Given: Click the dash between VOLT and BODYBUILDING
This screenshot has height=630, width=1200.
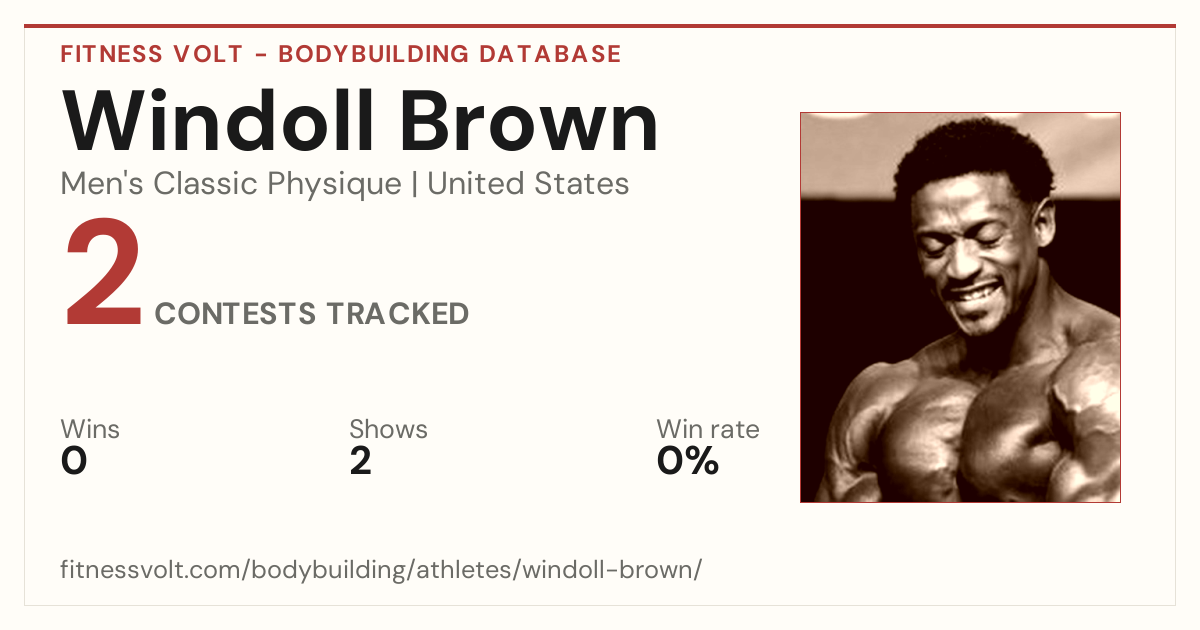Looking at the screenshot, I should (x=261, y=55).
